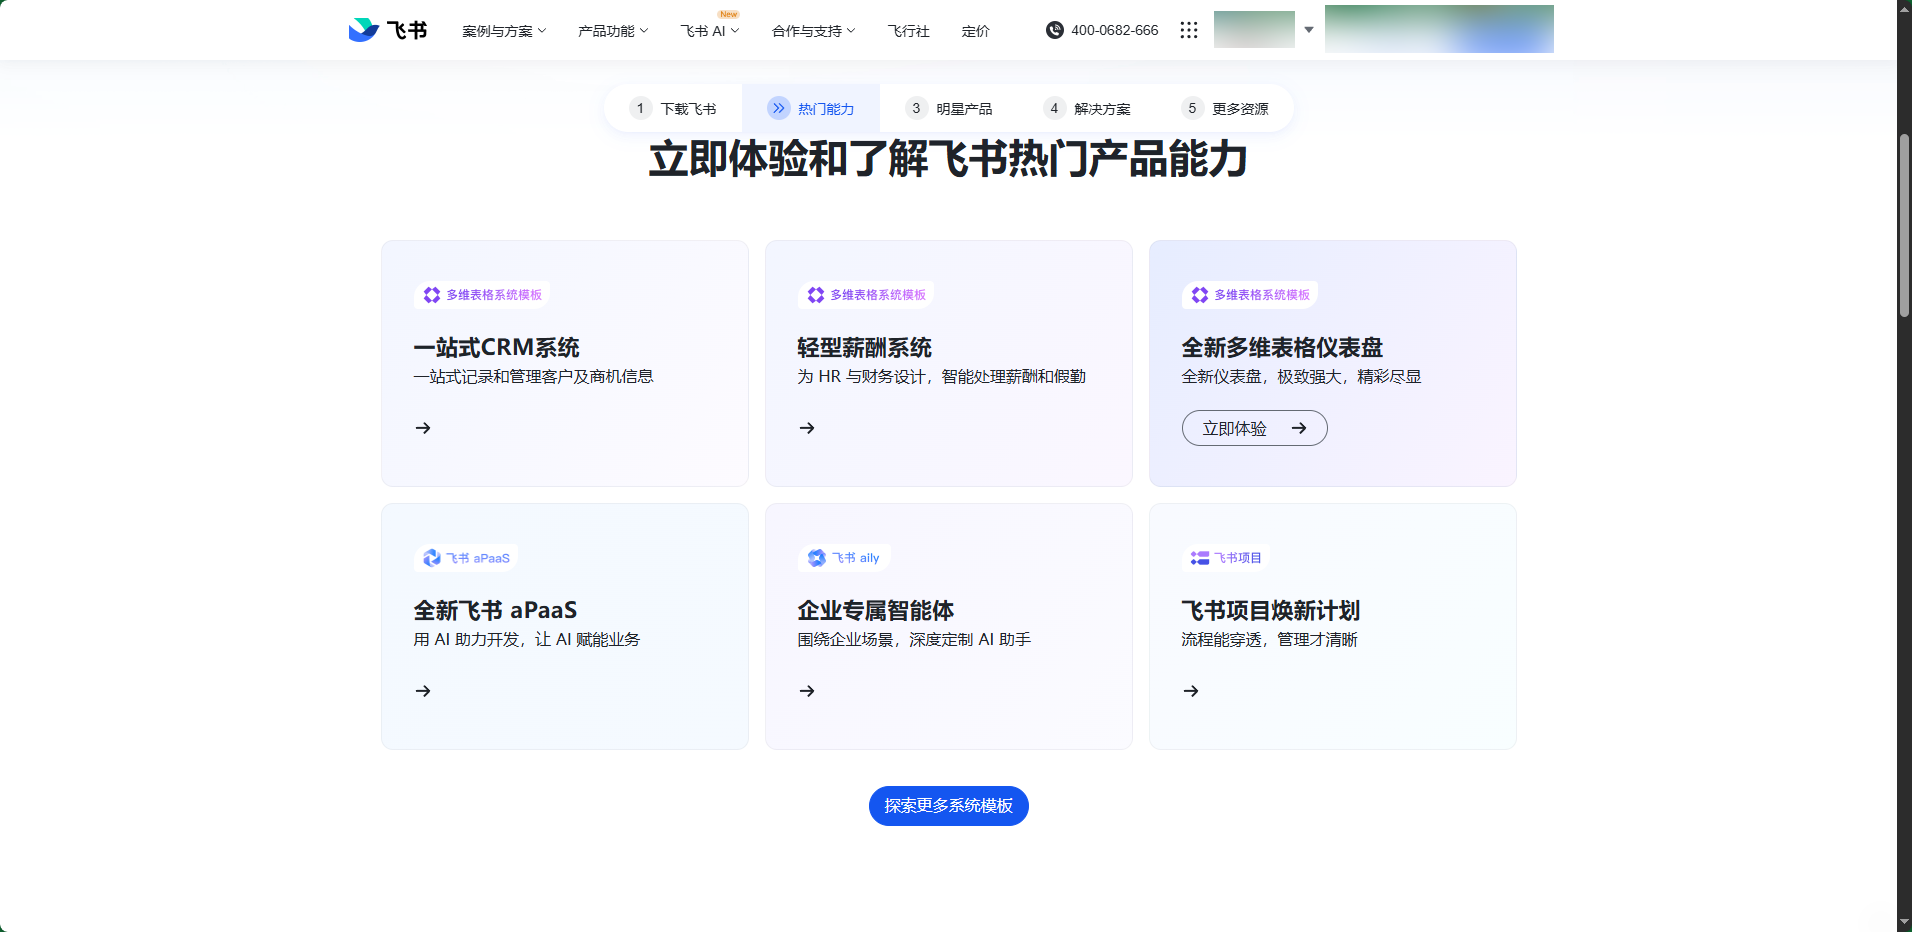This screenshot has height=932, width=1912.
Task: Select the 解决方案 step tab
Action: click(x=1087, y=108)
